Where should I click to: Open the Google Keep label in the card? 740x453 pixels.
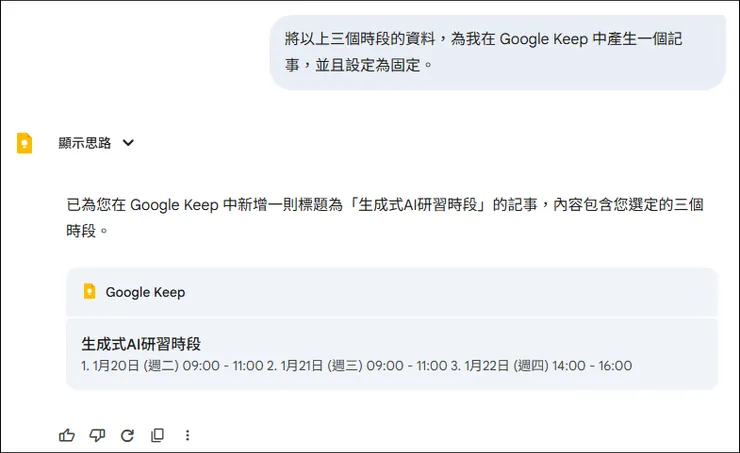145,292
